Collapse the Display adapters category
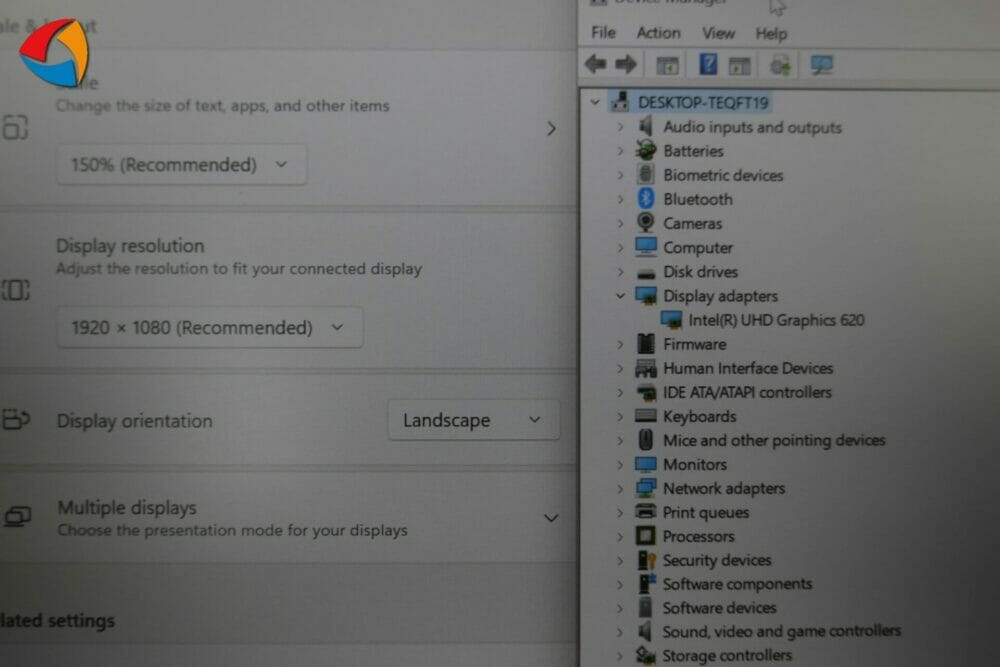 coord(620,296)
